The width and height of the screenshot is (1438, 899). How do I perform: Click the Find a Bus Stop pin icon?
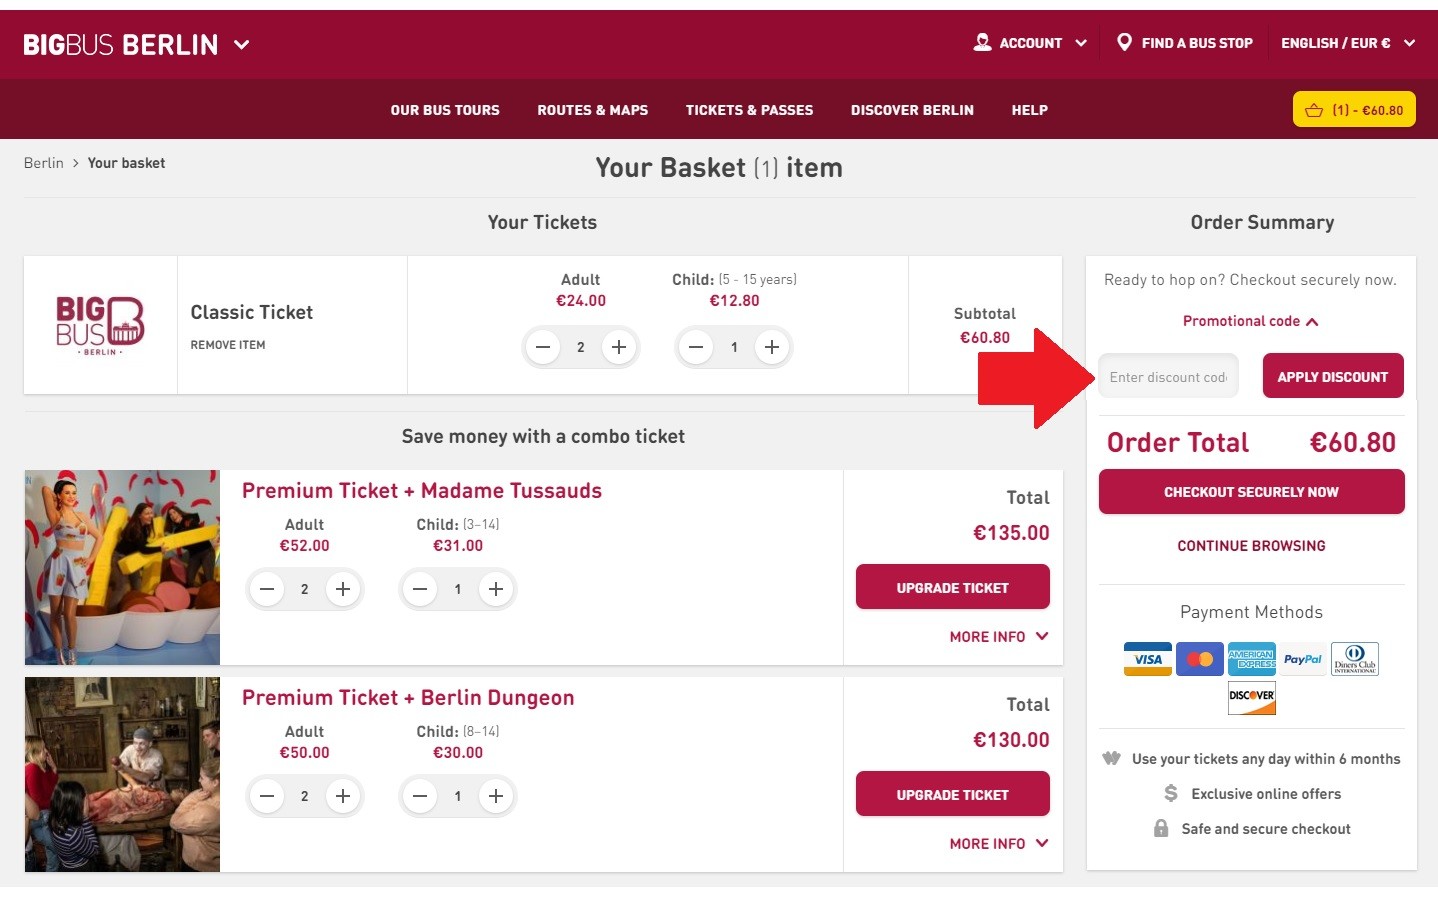pos(1124,42)
